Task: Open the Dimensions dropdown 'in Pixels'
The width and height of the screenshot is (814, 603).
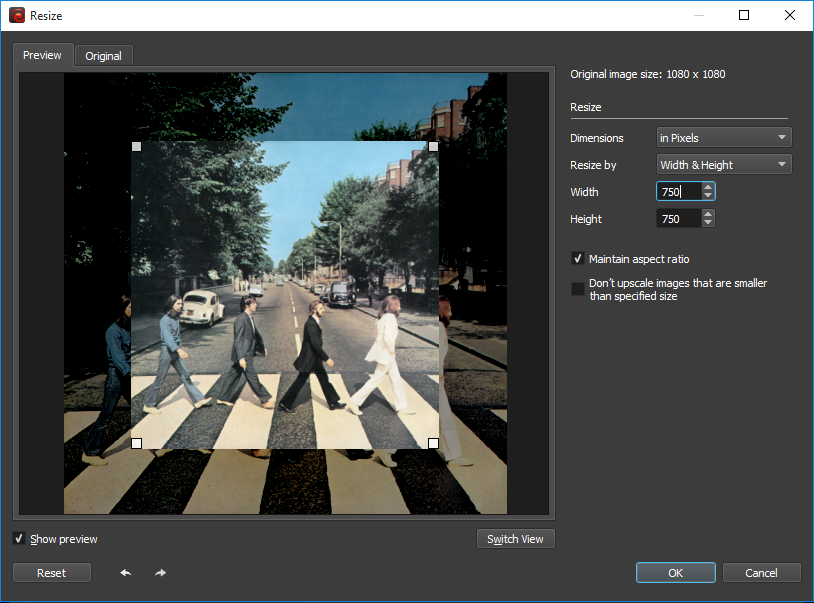Action: pos(724,138)
